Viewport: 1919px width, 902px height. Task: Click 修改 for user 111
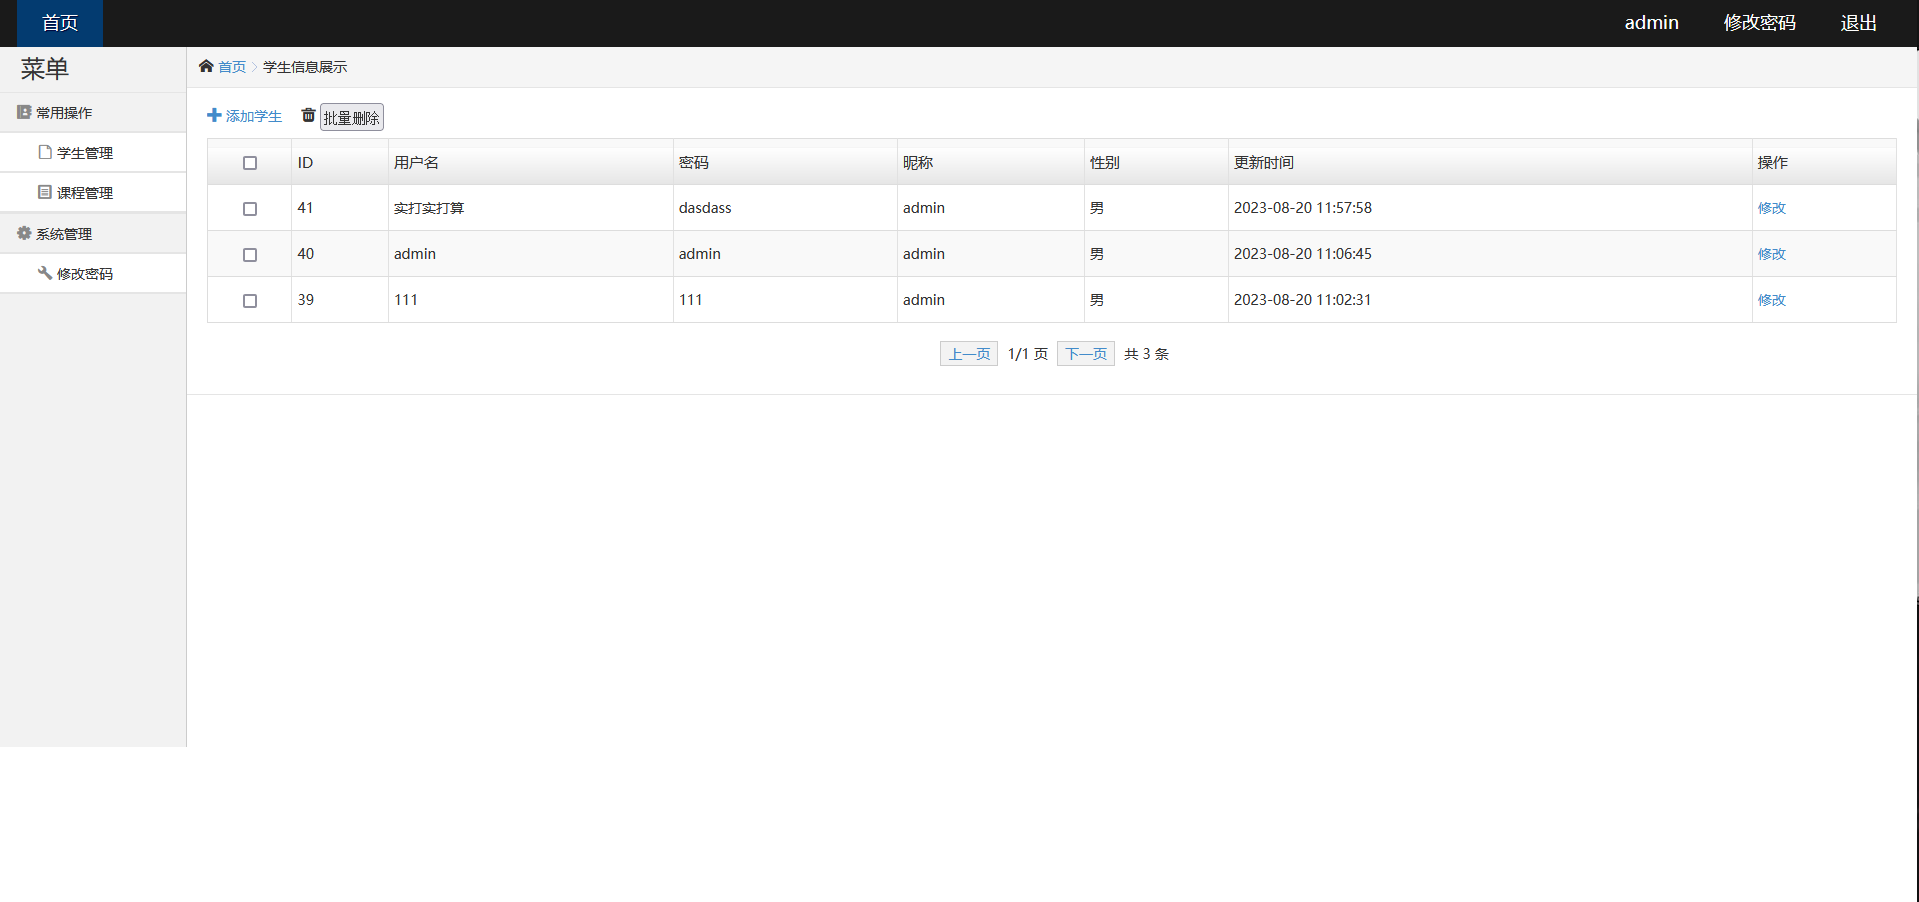[x=1771, y=300]
